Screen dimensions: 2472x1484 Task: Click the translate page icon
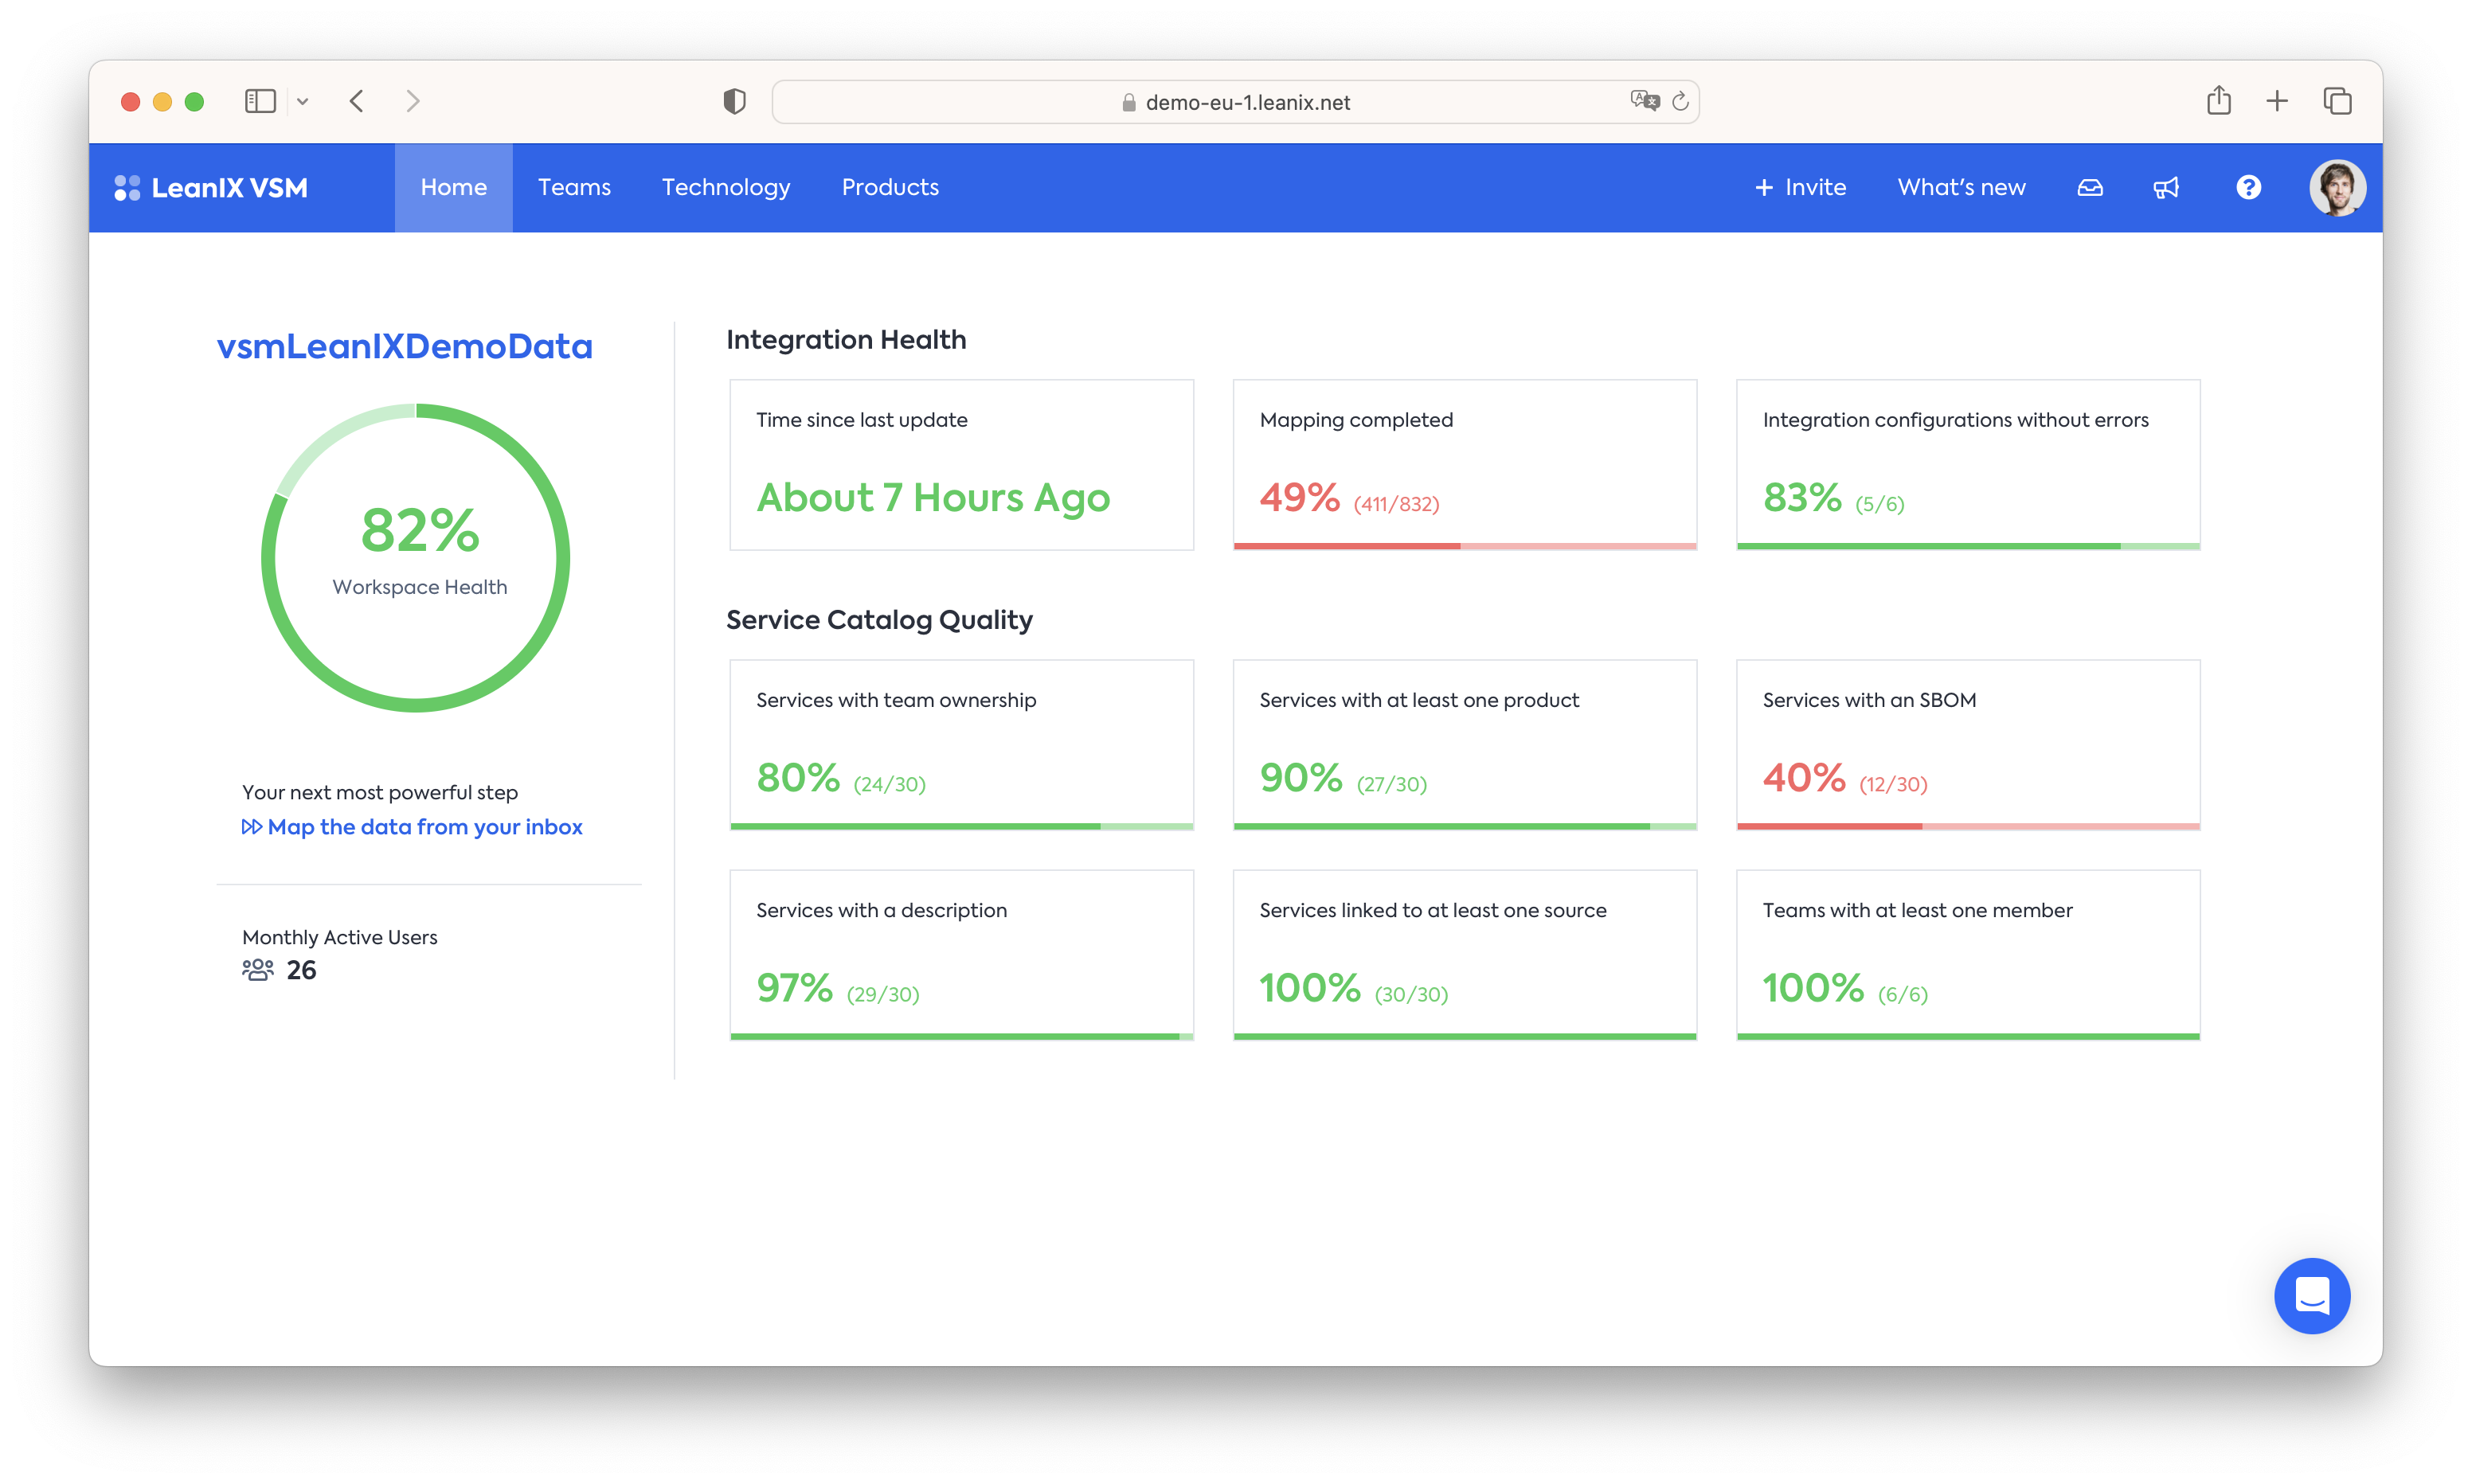point(1644,101)
